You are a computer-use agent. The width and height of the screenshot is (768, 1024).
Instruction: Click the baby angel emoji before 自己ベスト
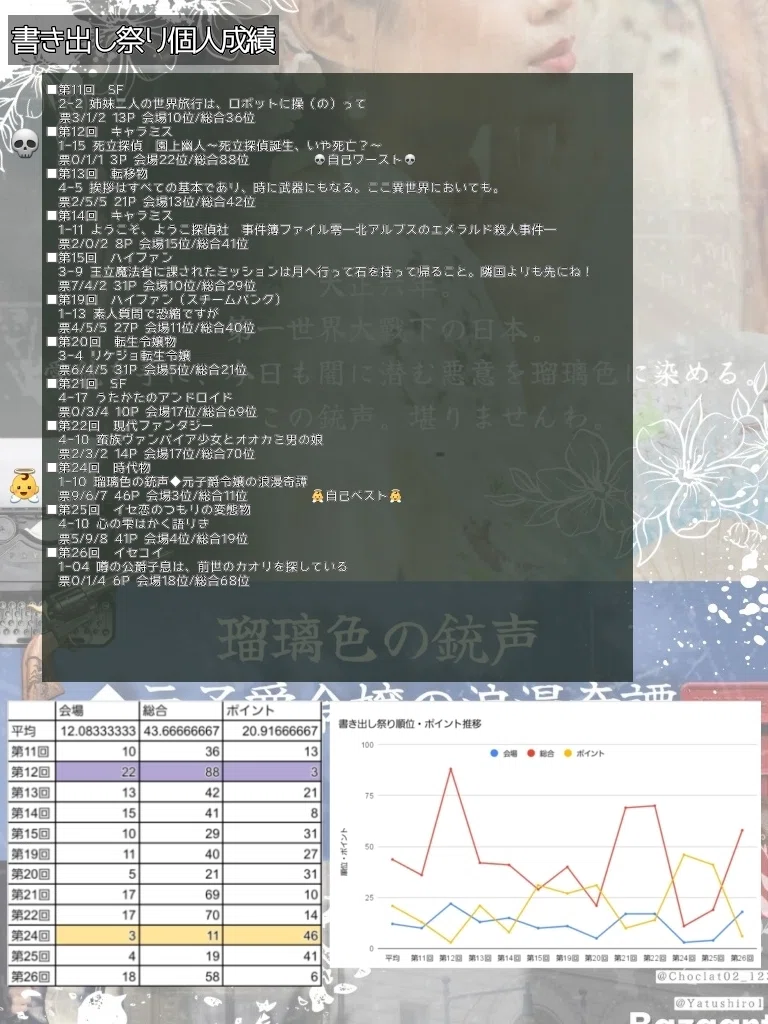click(318, 496)
